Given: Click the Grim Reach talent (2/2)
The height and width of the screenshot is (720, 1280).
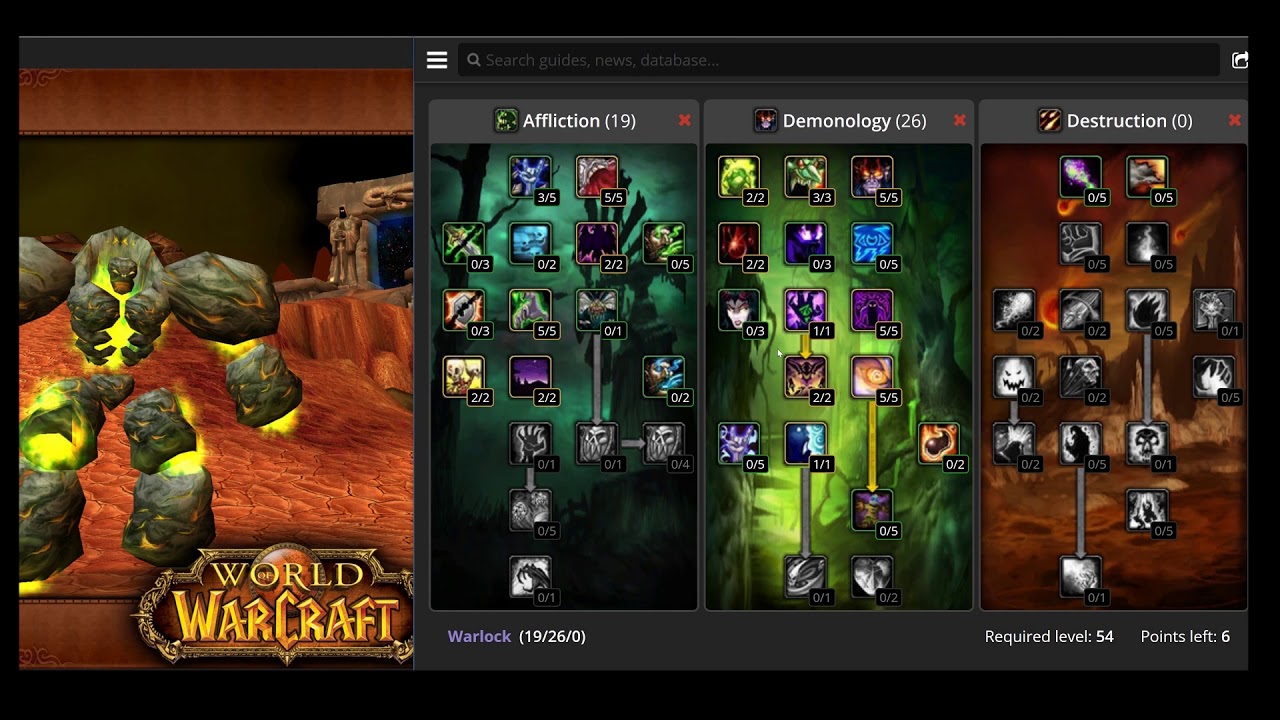Looking at the screenshot, I should (x=464, y=377).
